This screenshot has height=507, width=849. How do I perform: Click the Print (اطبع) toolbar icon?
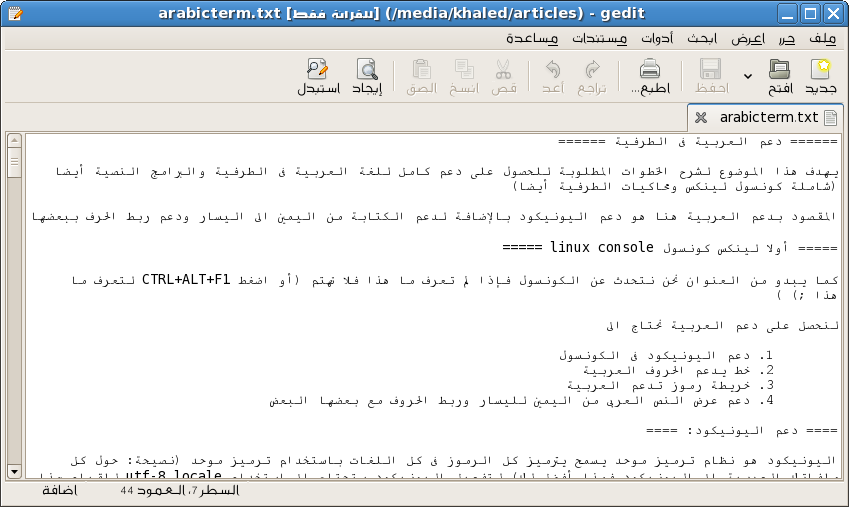650,70
